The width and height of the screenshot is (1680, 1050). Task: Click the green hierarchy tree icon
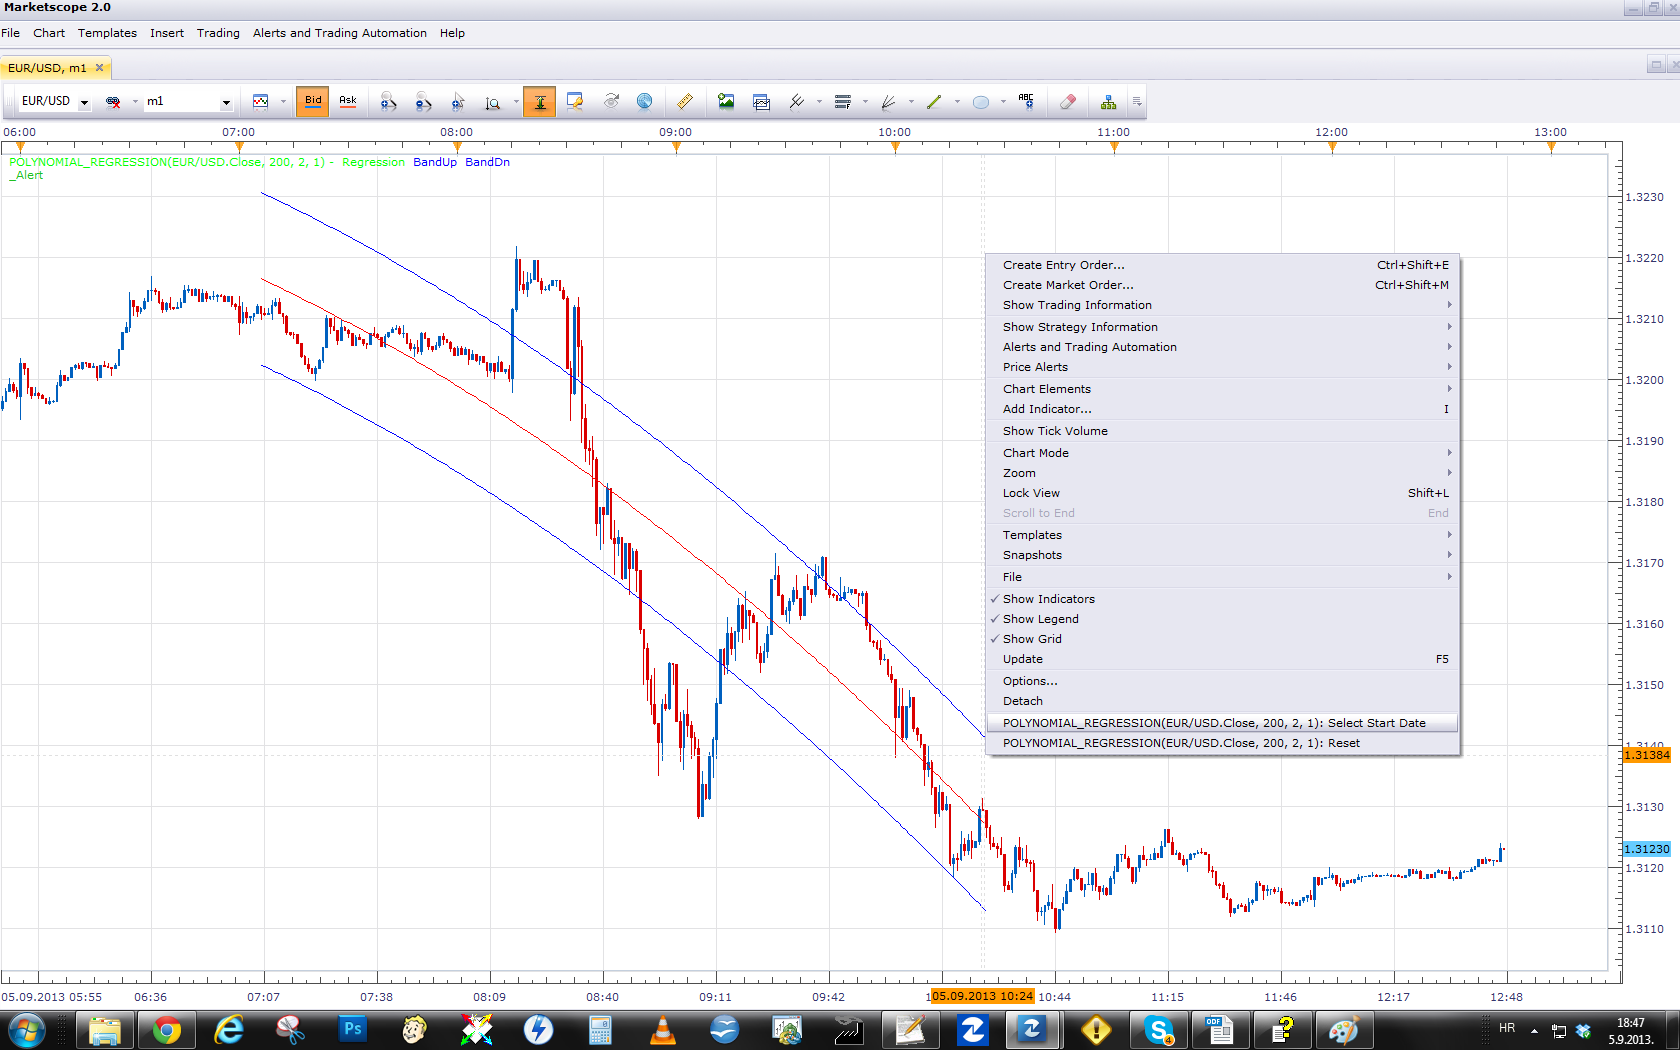tap(1108, 102)
